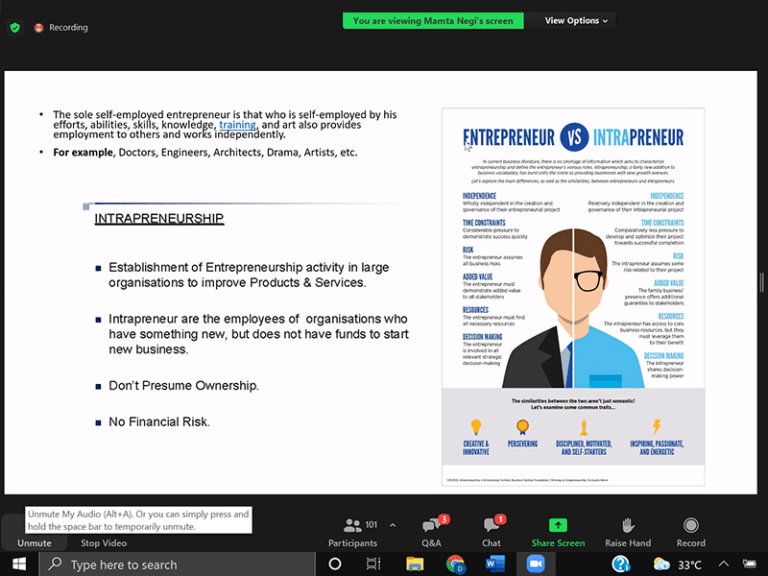This screenshot has width=768, height=576.
Task: Open the Chat panel
Action: click(x=491, y=532)
